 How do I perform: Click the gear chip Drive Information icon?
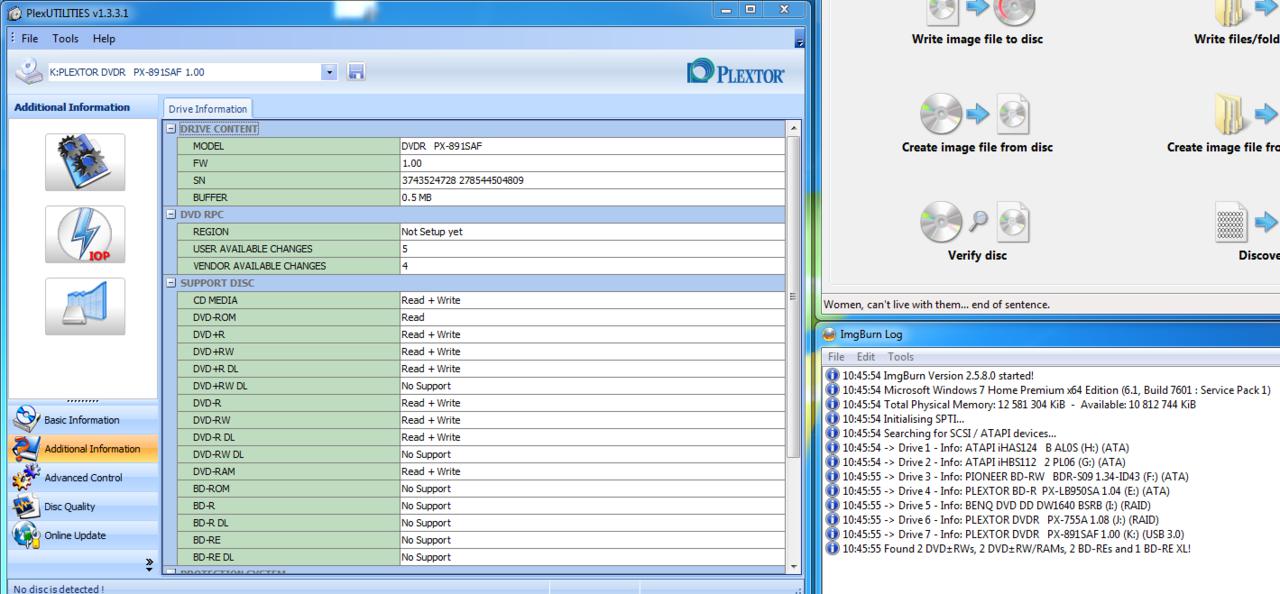pos(85,162)
